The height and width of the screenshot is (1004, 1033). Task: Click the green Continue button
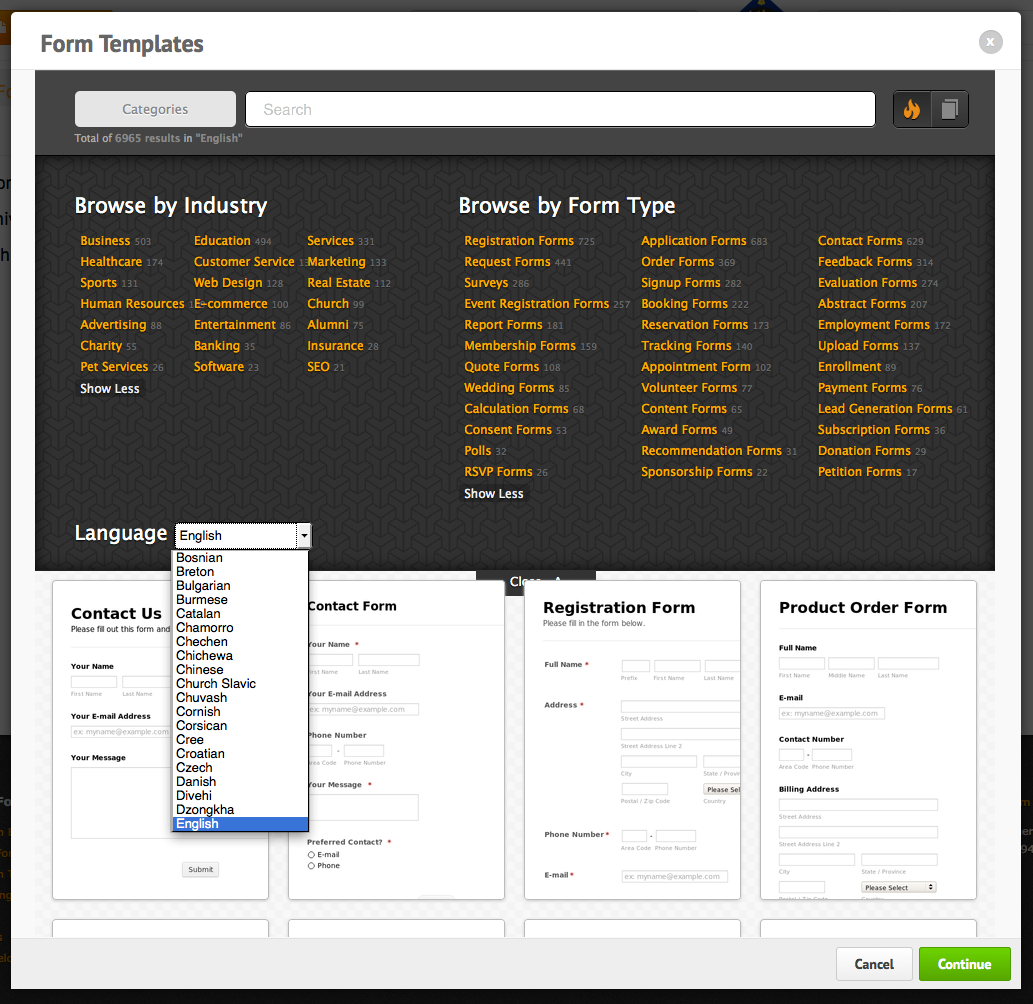pos(964,964)
